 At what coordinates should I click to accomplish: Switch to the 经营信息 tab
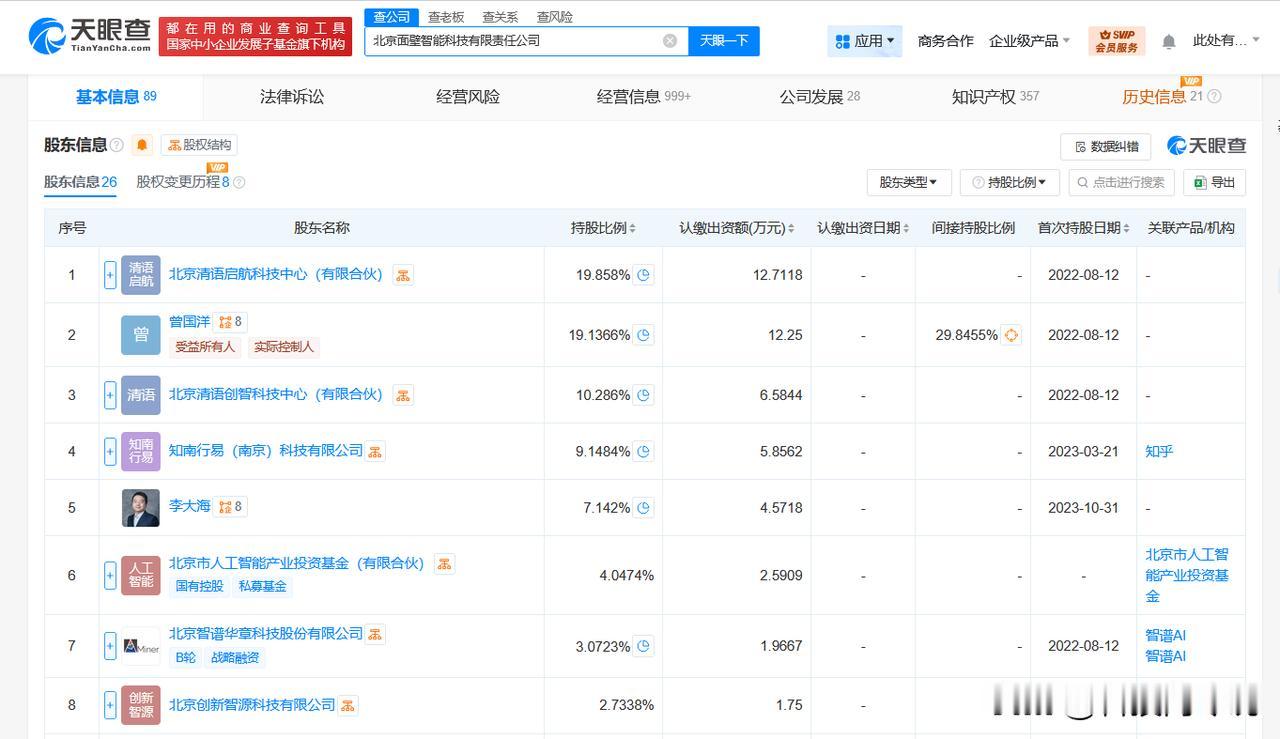(643, 97)
